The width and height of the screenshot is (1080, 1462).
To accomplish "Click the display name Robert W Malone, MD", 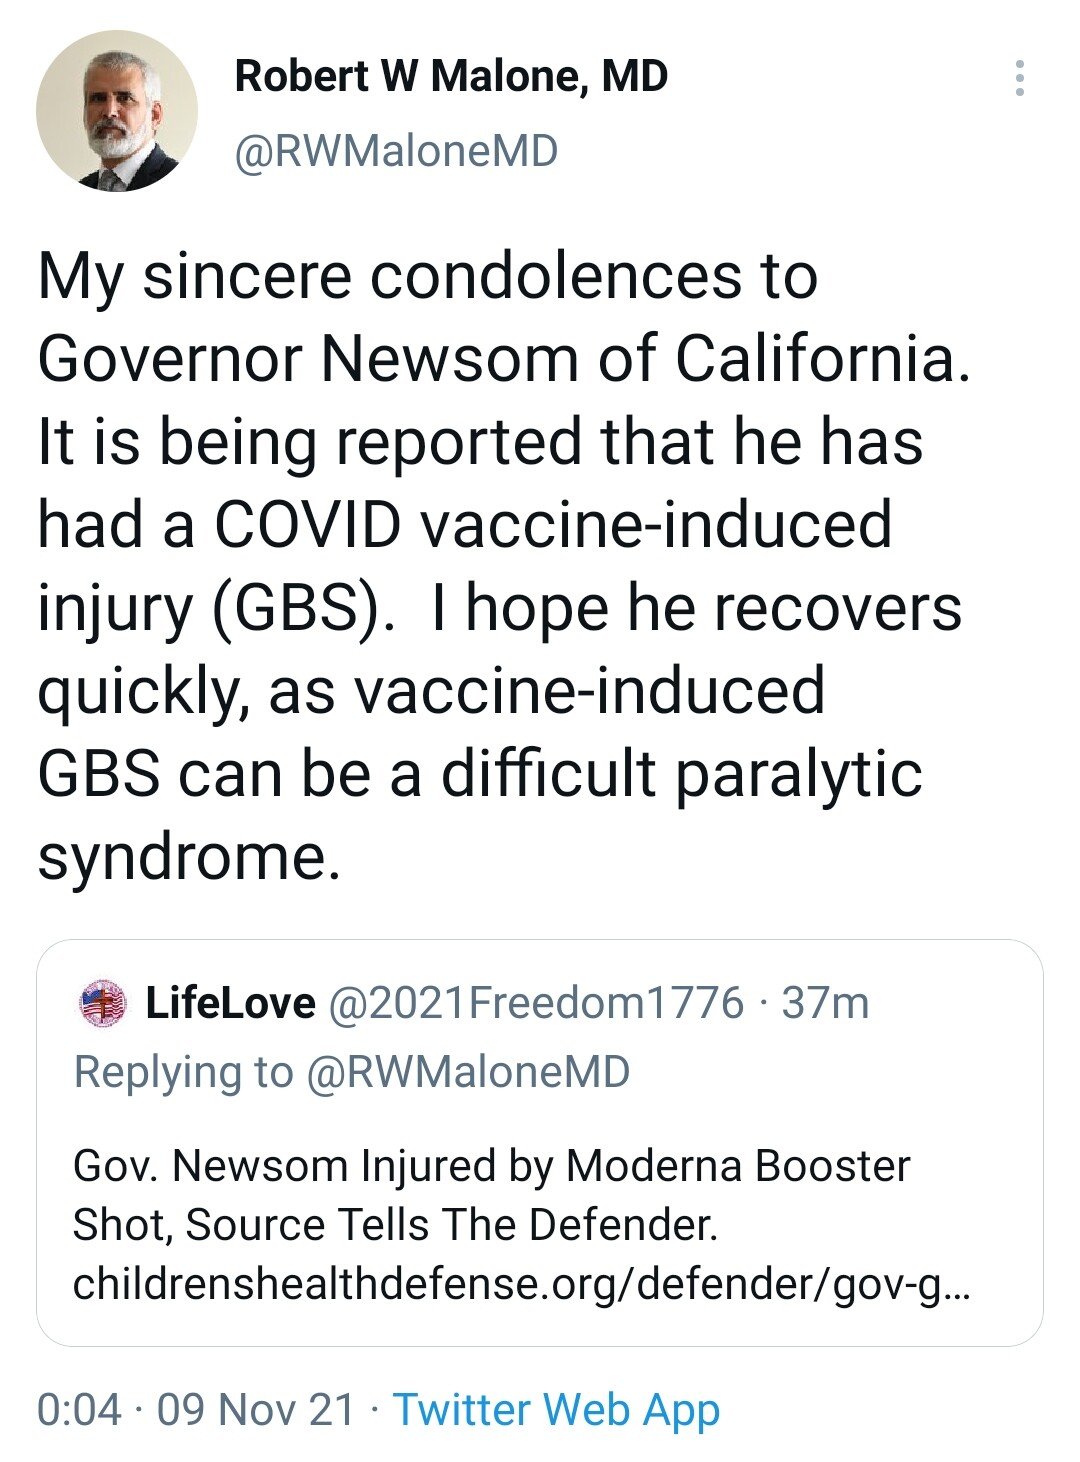I will (451, 76).
